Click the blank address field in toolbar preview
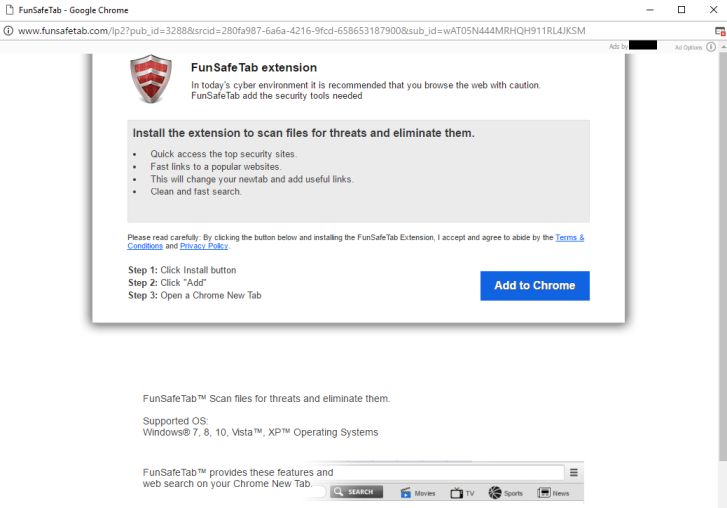Viewport: 727px width, 508px height. click(x=450, y=473)
